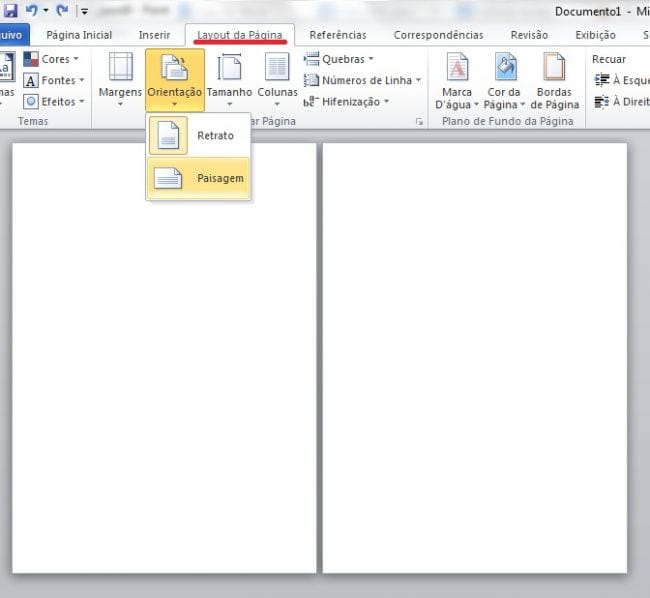The width and height of the screenshot is (650, 598).
Task: Open Cor da Página color picker
Action: point(505,78)
